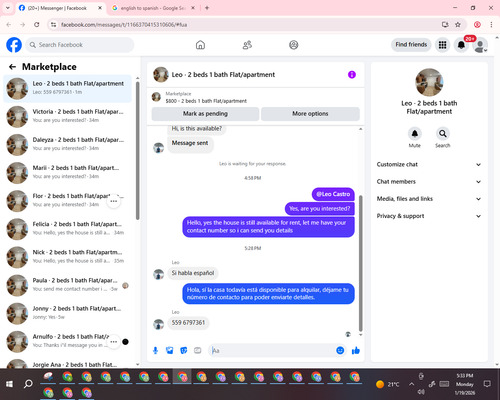Open the account profile avatar menu

tap(480, 45)
